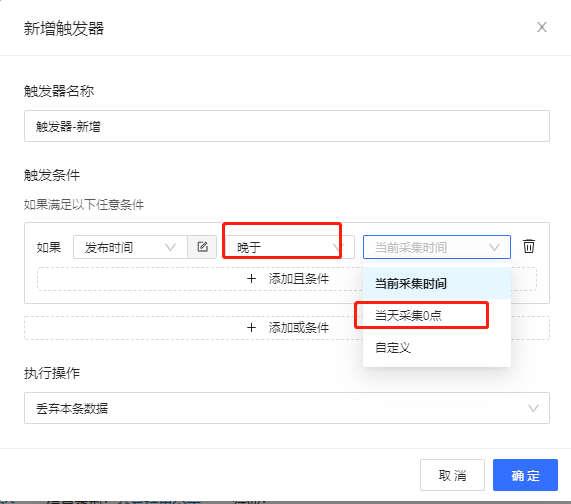Focus the 触发器名称 input field

(x=287, y=126)
